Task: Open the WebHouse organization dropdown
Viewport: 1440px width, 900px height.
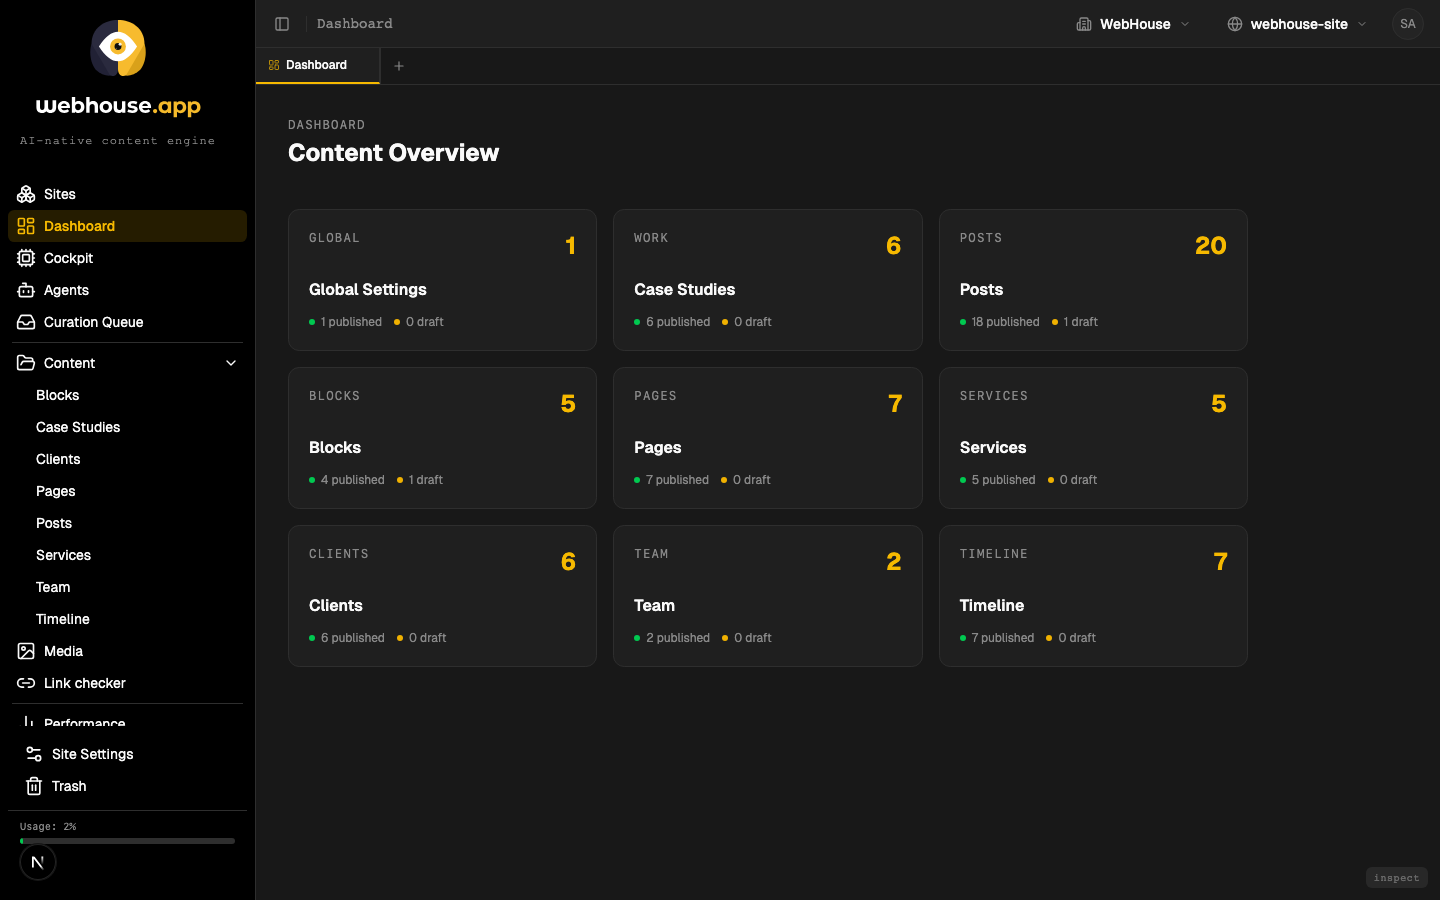Action: click(x=1133, y=24)
